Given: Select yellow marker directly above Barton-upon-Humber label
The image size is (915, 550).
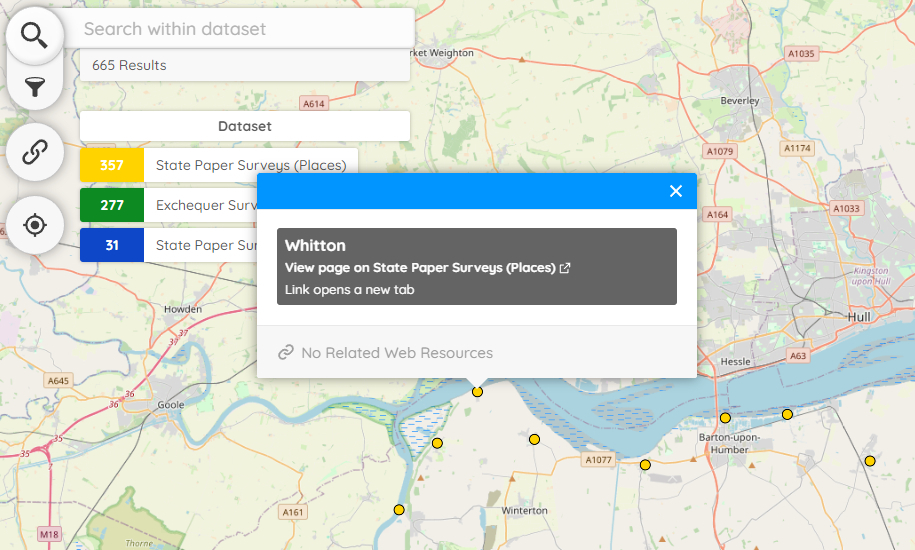Looking at the screenshot, I should pos(725,418).
